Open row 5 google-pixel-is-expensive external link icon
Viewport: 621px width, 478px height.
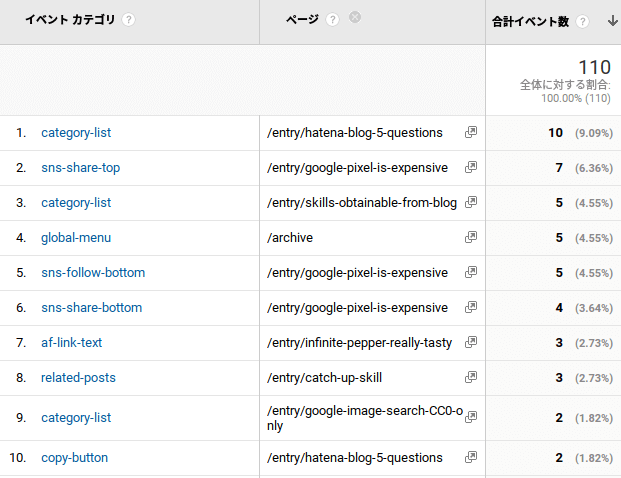pyautogui.click(x=471, y=272)
